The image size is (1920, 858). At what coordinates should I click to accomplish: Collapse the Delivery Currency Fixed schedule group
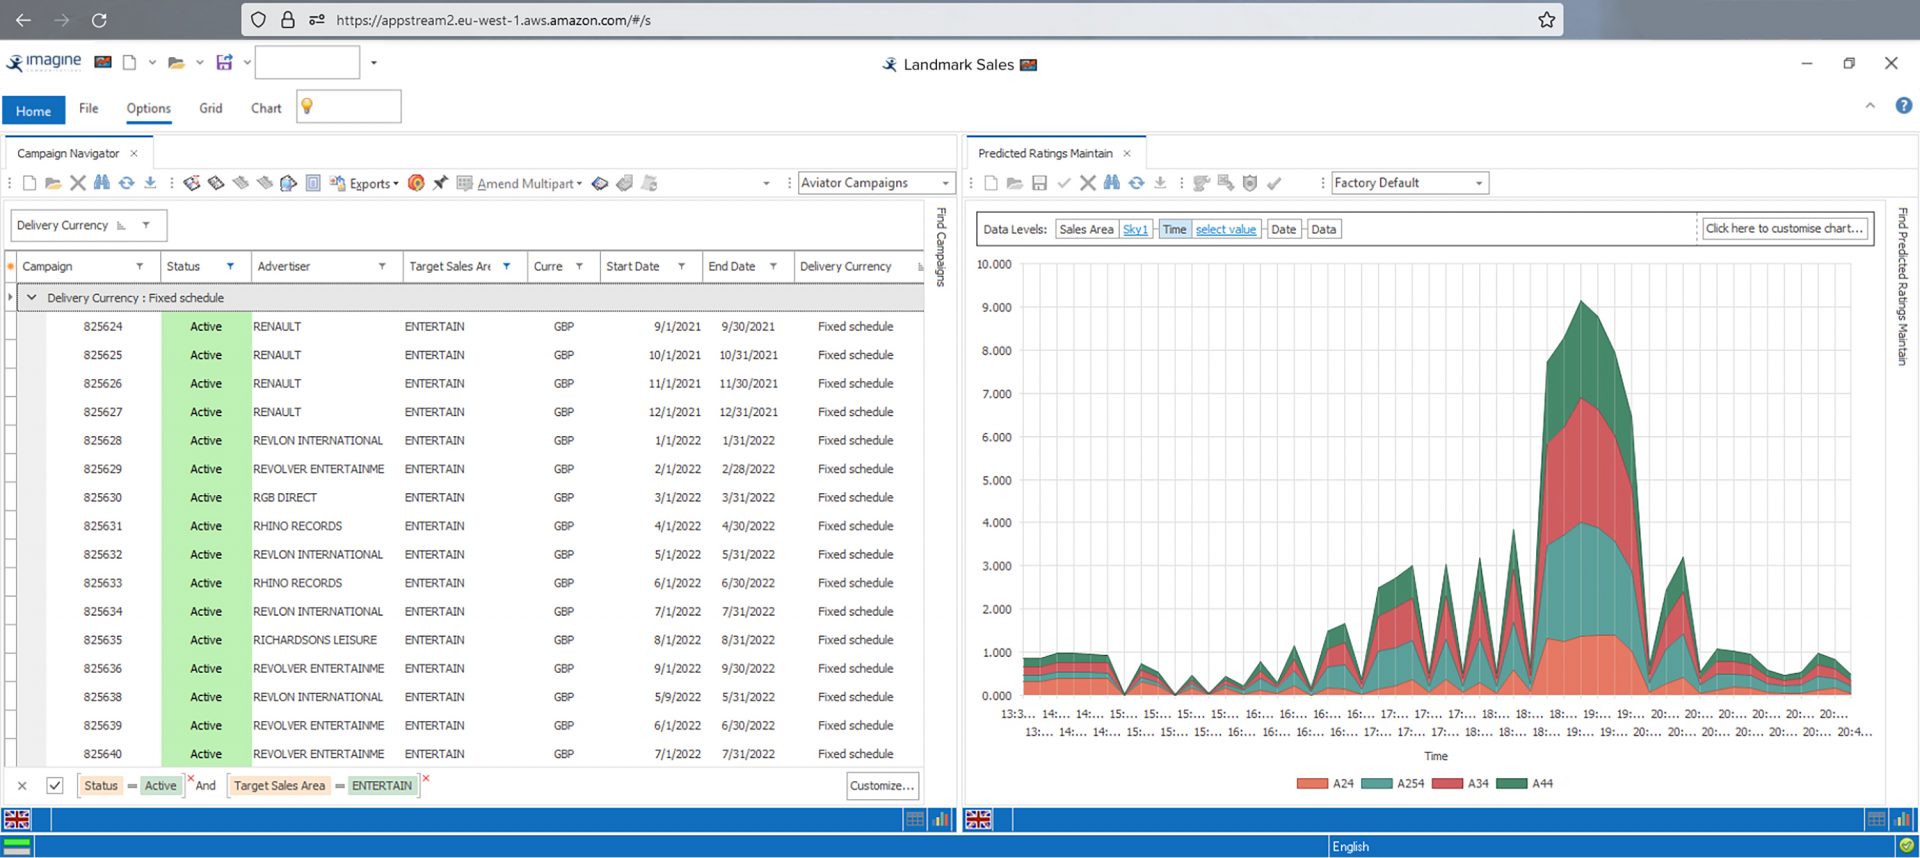tap(32, 297)
